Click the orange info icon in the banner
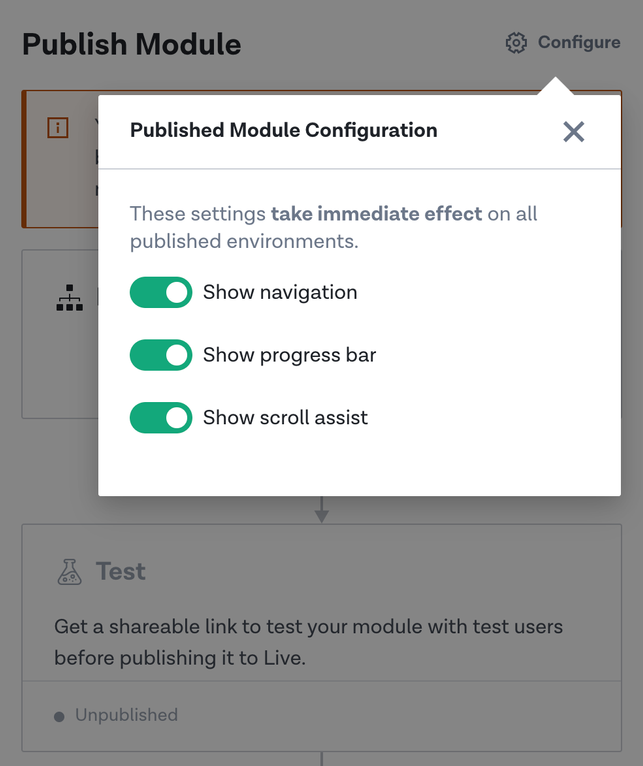This screenshot has width=643, height=766. click(58, 128)
